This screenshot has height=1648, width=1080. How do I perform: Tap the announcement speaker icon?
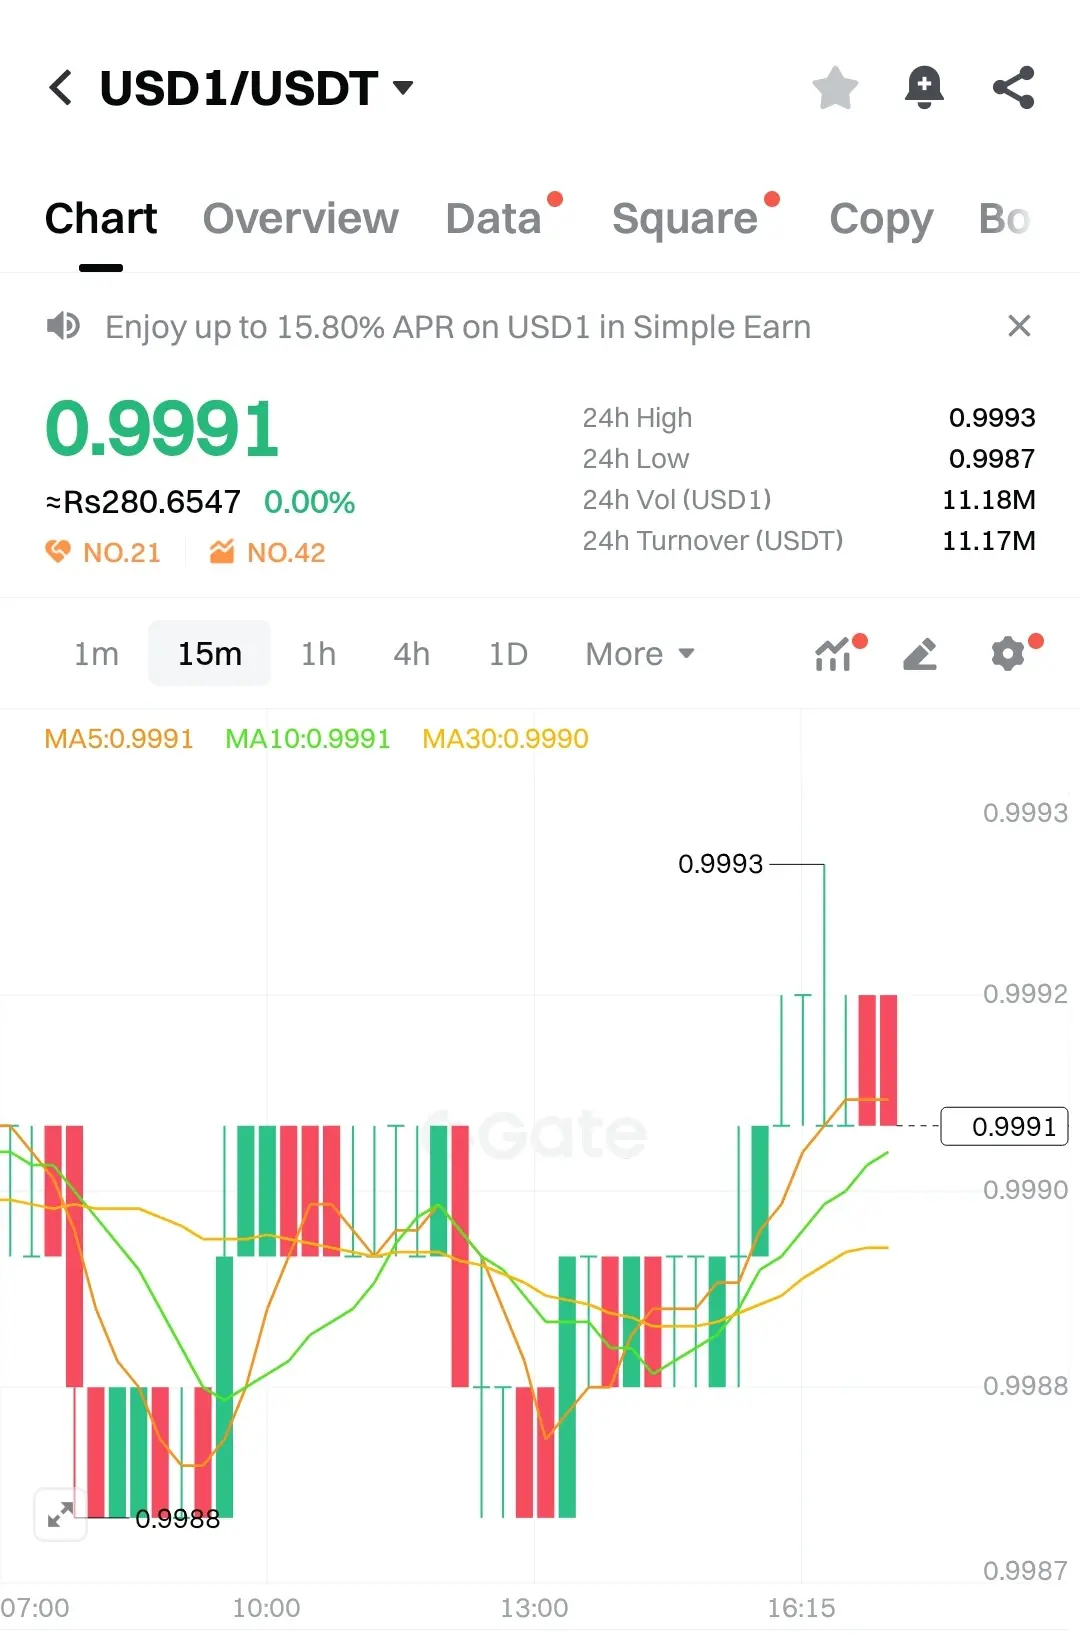pyautogui.click(x=63, y=326)
